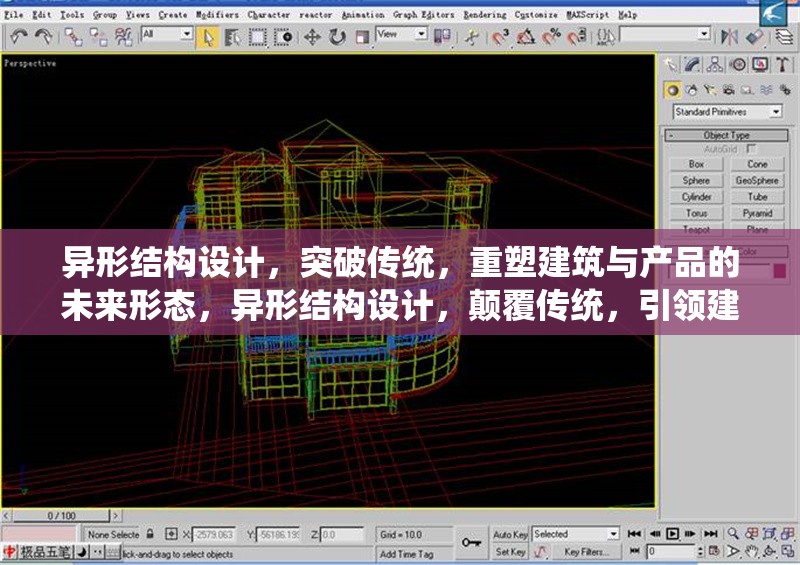Choose the Select Object arrow tool
The image size is (800, 565).
208,38
